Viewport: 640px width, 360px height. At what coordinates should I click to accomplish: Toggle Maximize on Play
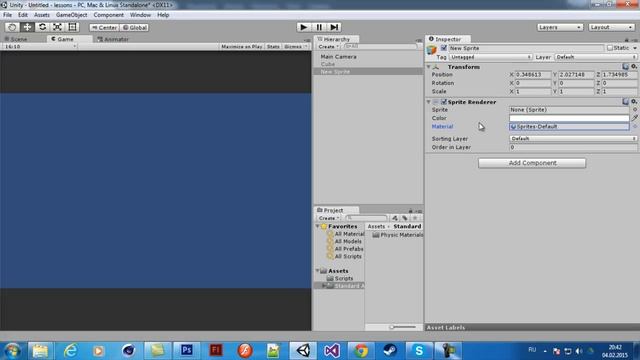click(242, 47)
